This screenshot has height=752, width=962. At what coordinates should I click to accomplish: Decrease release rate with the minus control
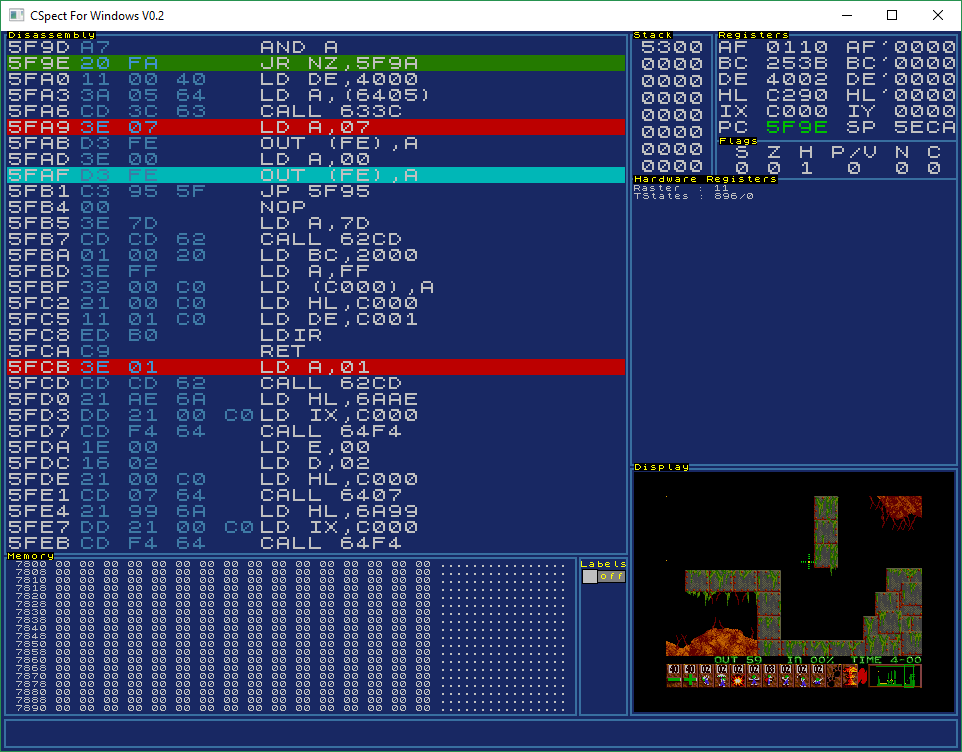click(675, 677)
